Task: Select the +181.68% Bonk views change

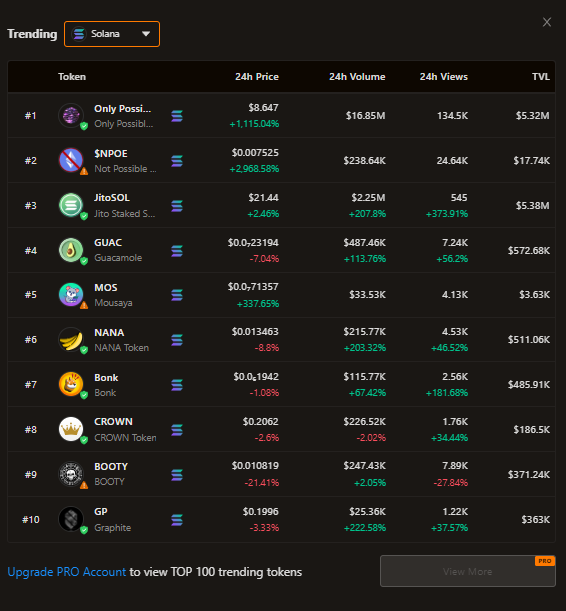Action: pyautogui.click(x=447, y=393)
